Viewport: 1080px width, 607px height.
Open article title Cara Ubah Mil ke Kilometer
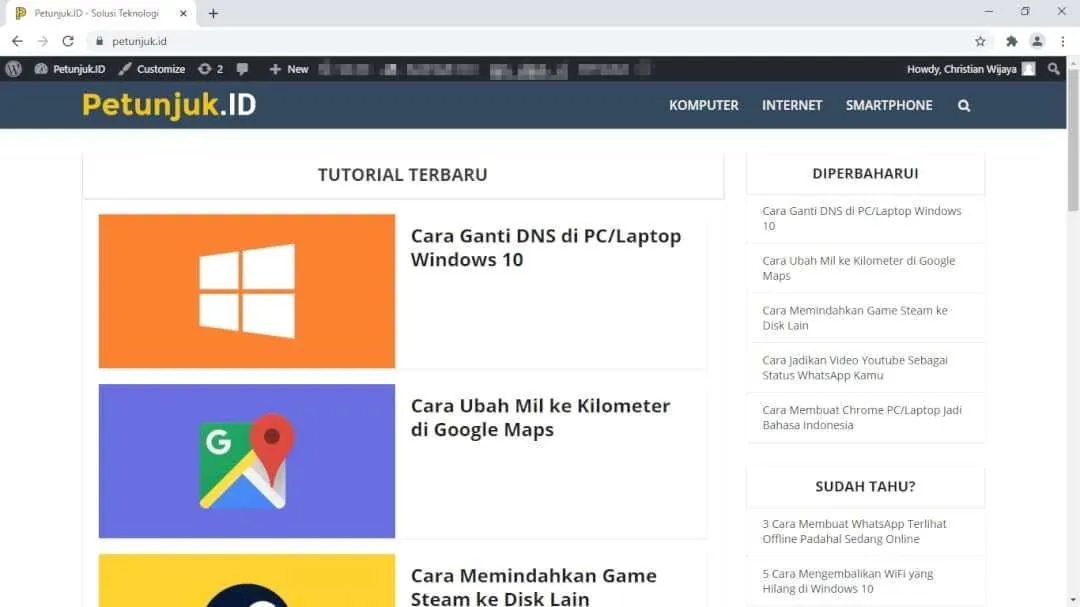click(540, 418)
